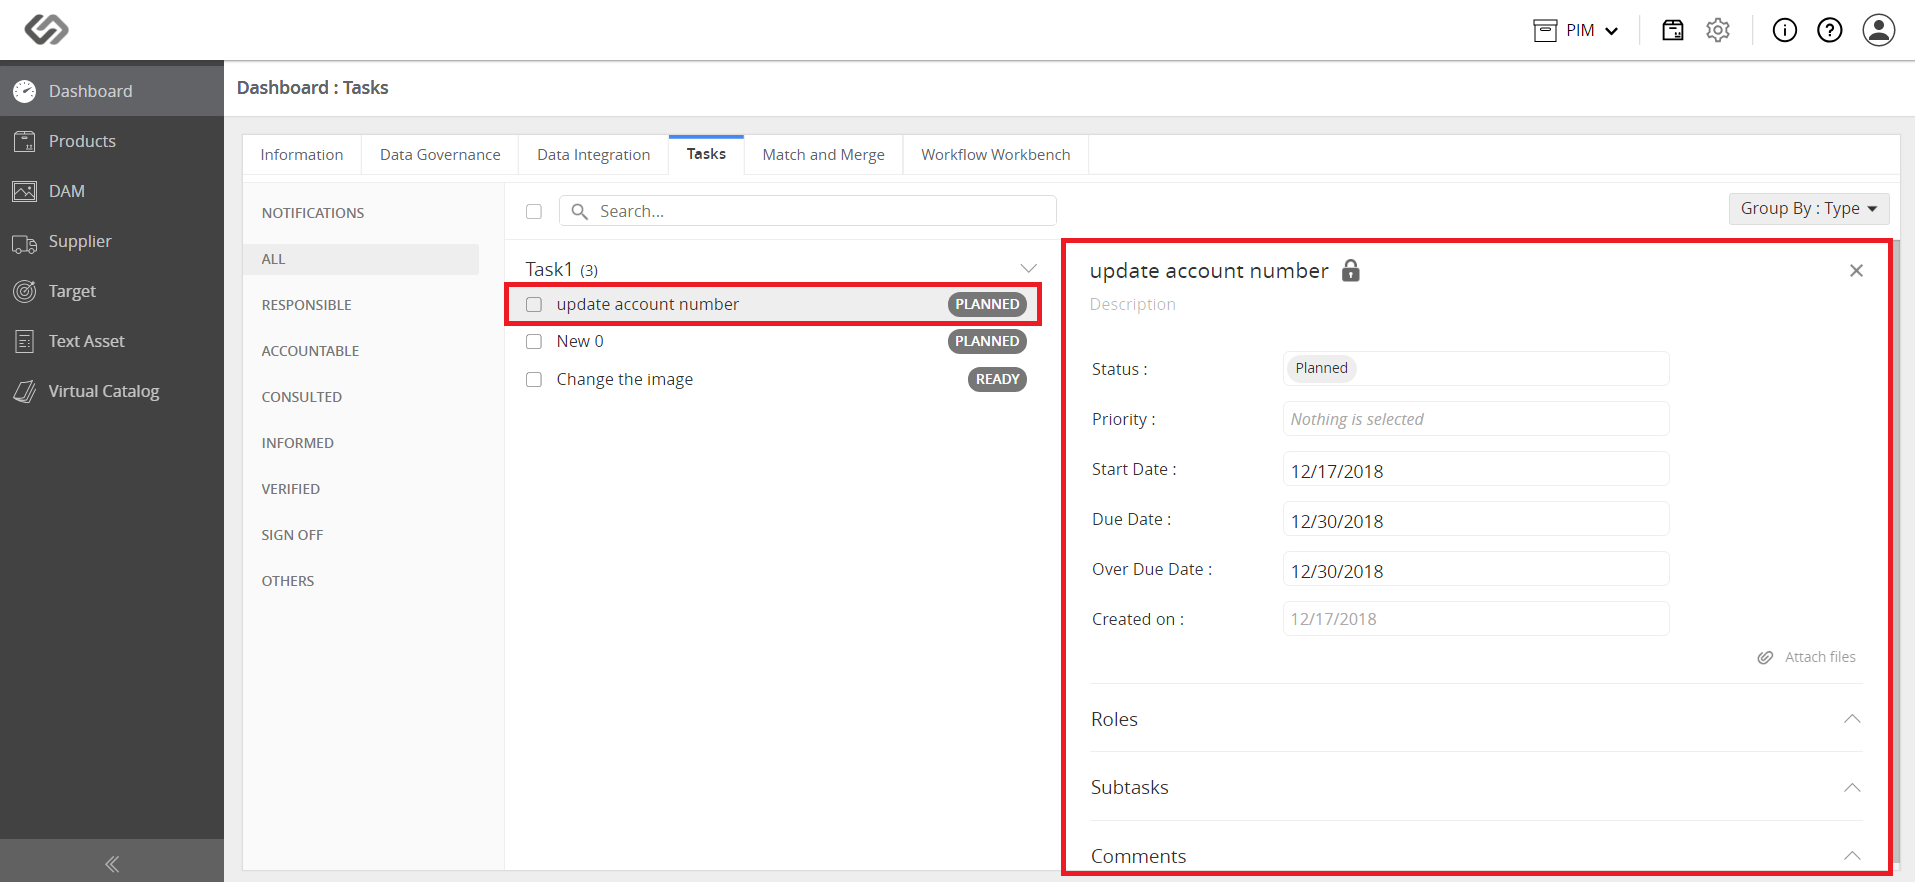Select the ALL filter
The width and height of the screenshot is (1915, 882).
pos(361,259)
